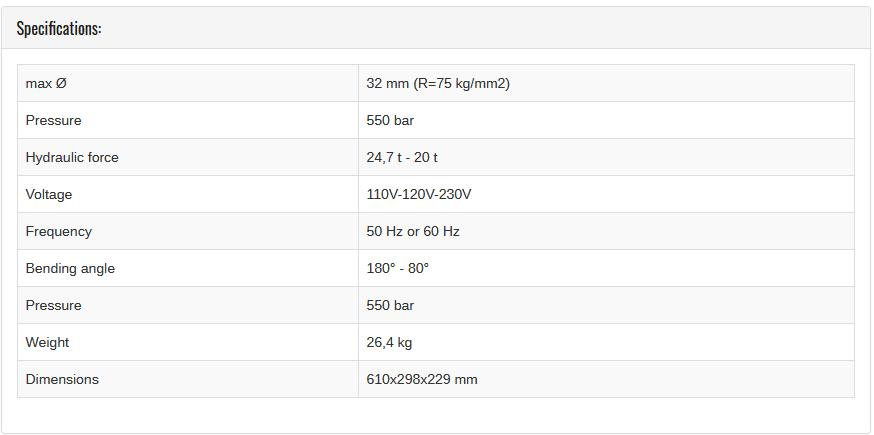Viewport: 874px width, 435px height.
Task: Select the first Pressure row label
Action: click(54, 120)
